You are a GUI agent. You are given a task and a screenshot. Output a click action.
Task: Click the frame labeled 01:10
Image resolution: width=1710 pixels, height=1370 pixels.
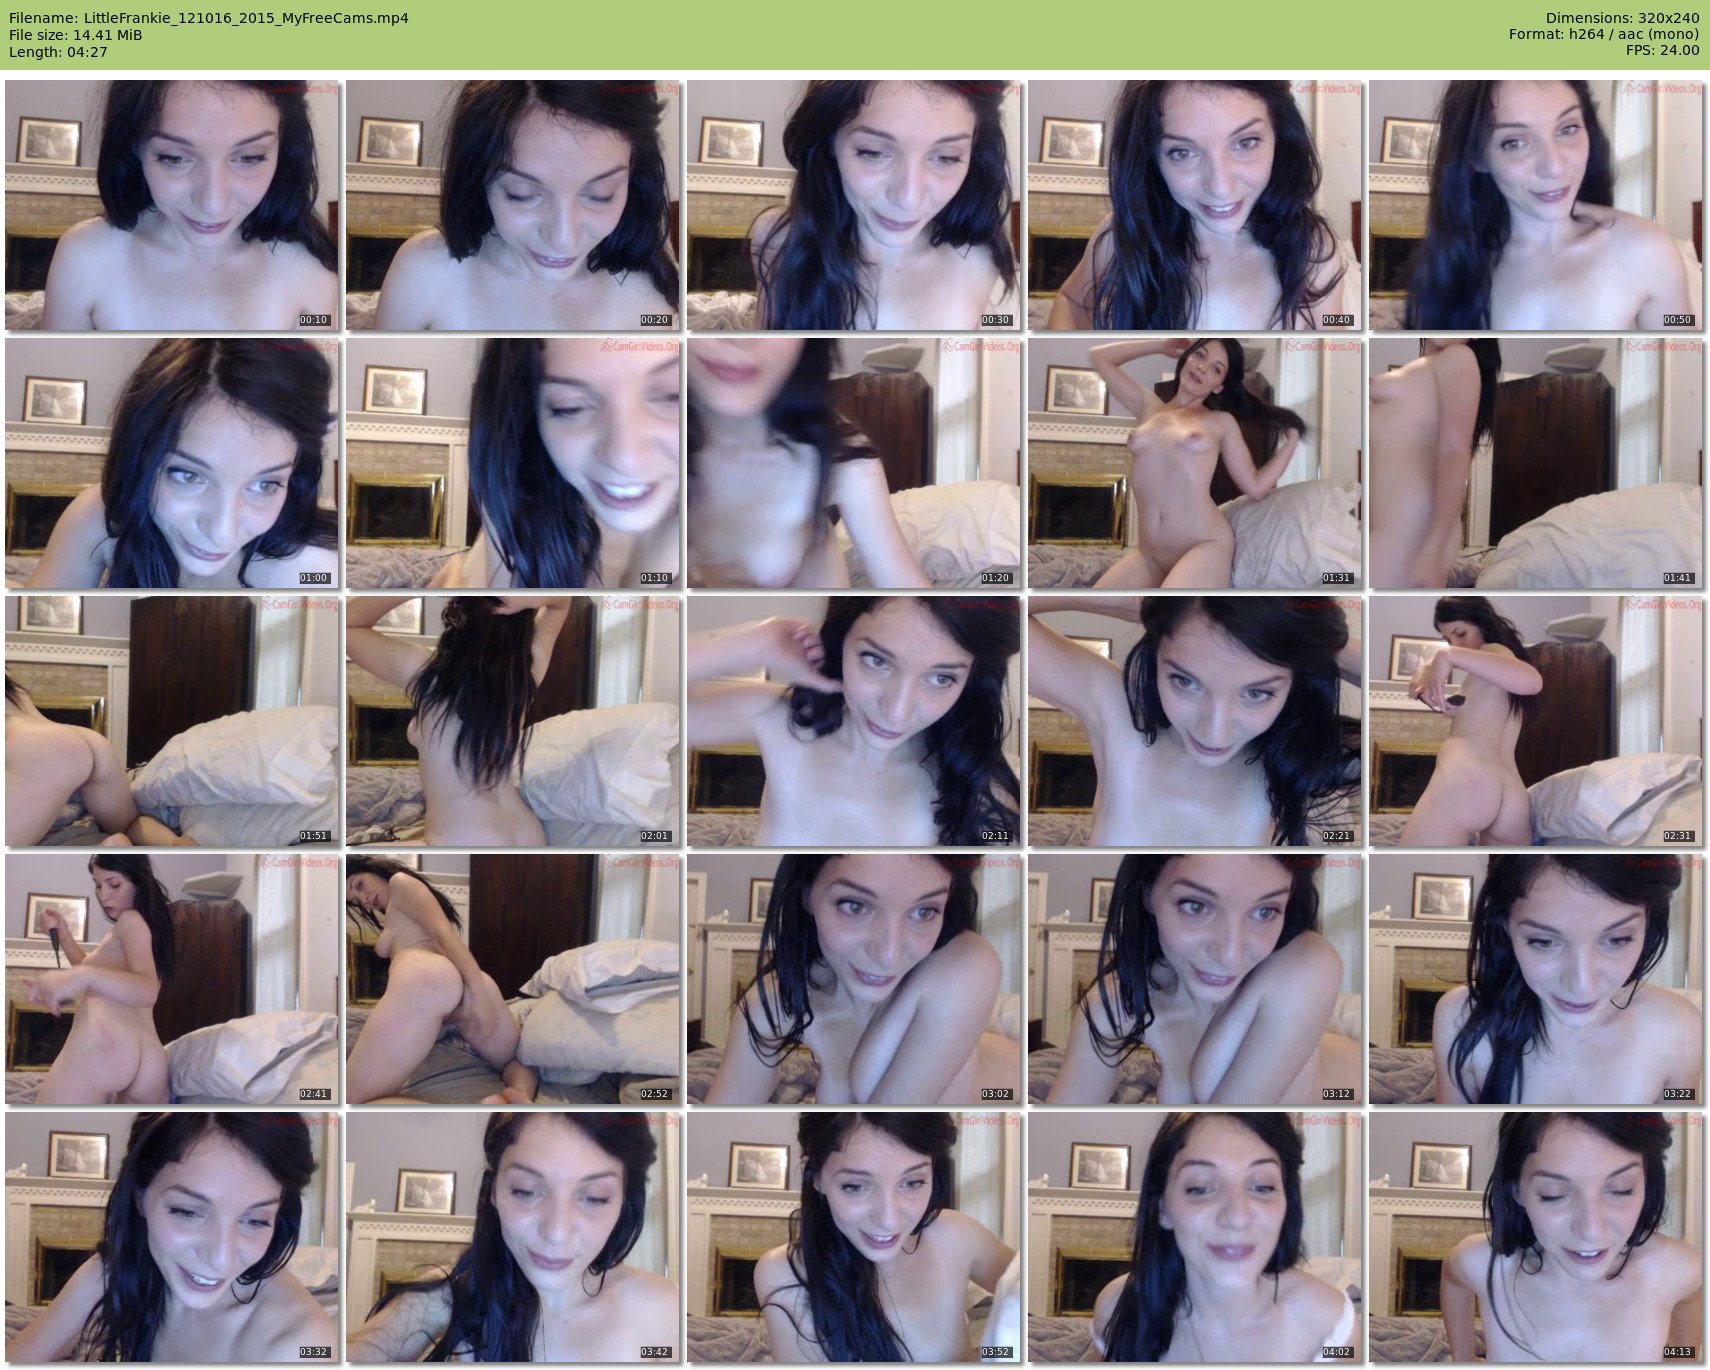(513, 463)
